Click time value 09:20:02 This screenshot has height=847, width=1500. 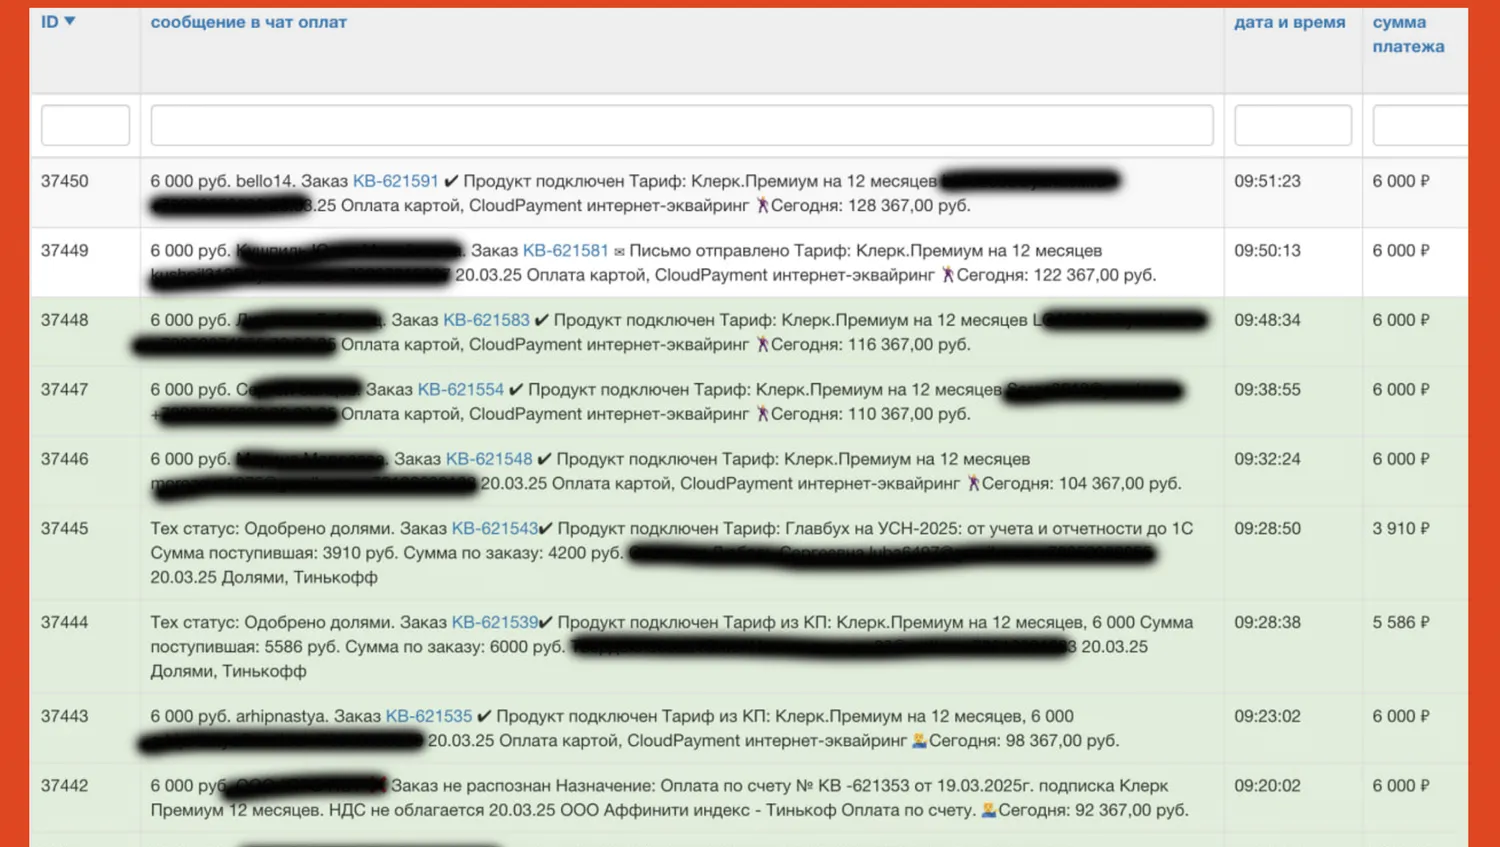pos(1267,786)
